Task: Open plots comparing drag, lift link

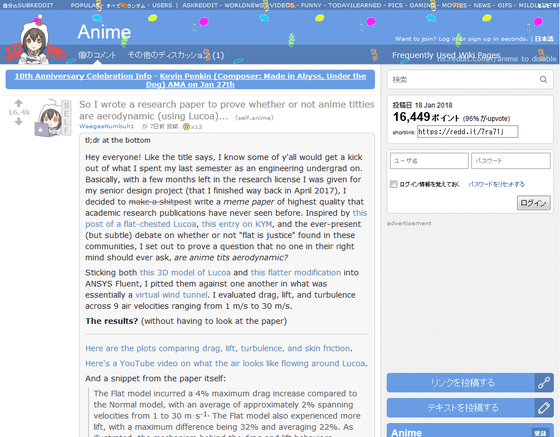Action: coord(218,348)
